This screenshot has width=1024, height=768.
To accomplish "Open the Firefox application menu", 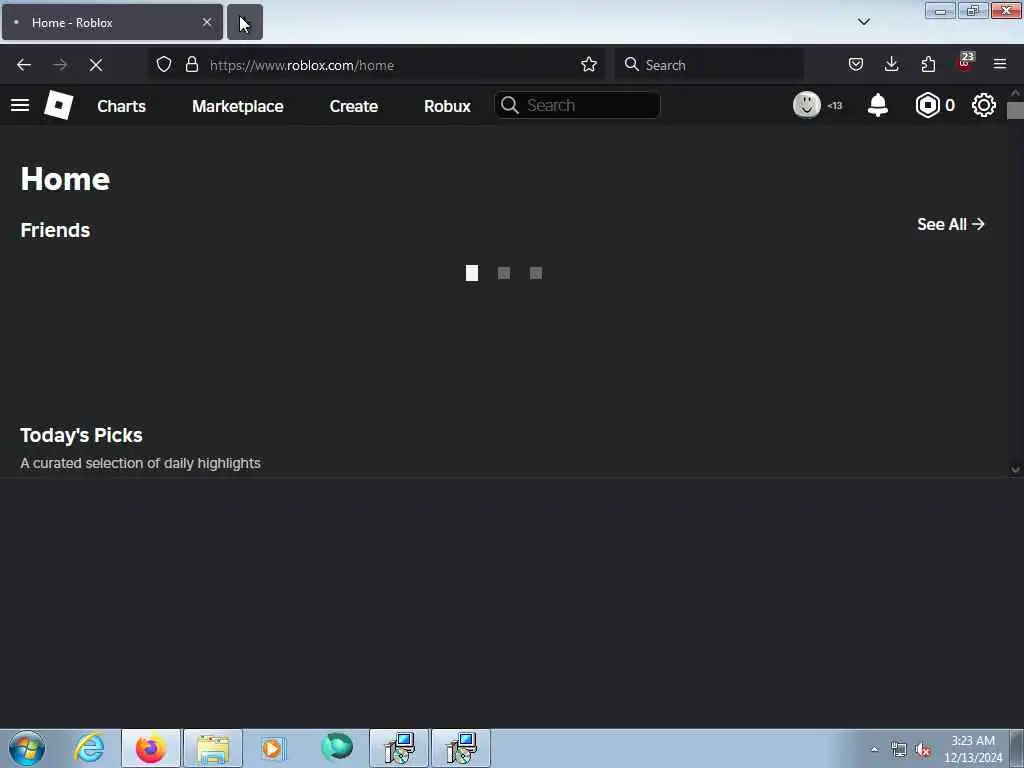I will pos(1000,64).
